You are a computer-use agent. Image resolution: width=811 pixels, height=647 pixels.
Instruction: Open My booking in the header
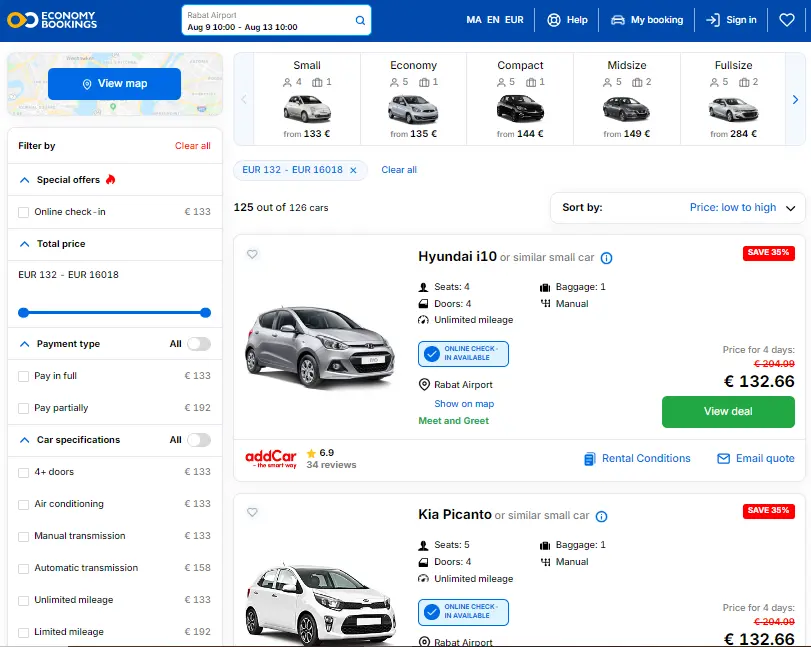[647, 20]
